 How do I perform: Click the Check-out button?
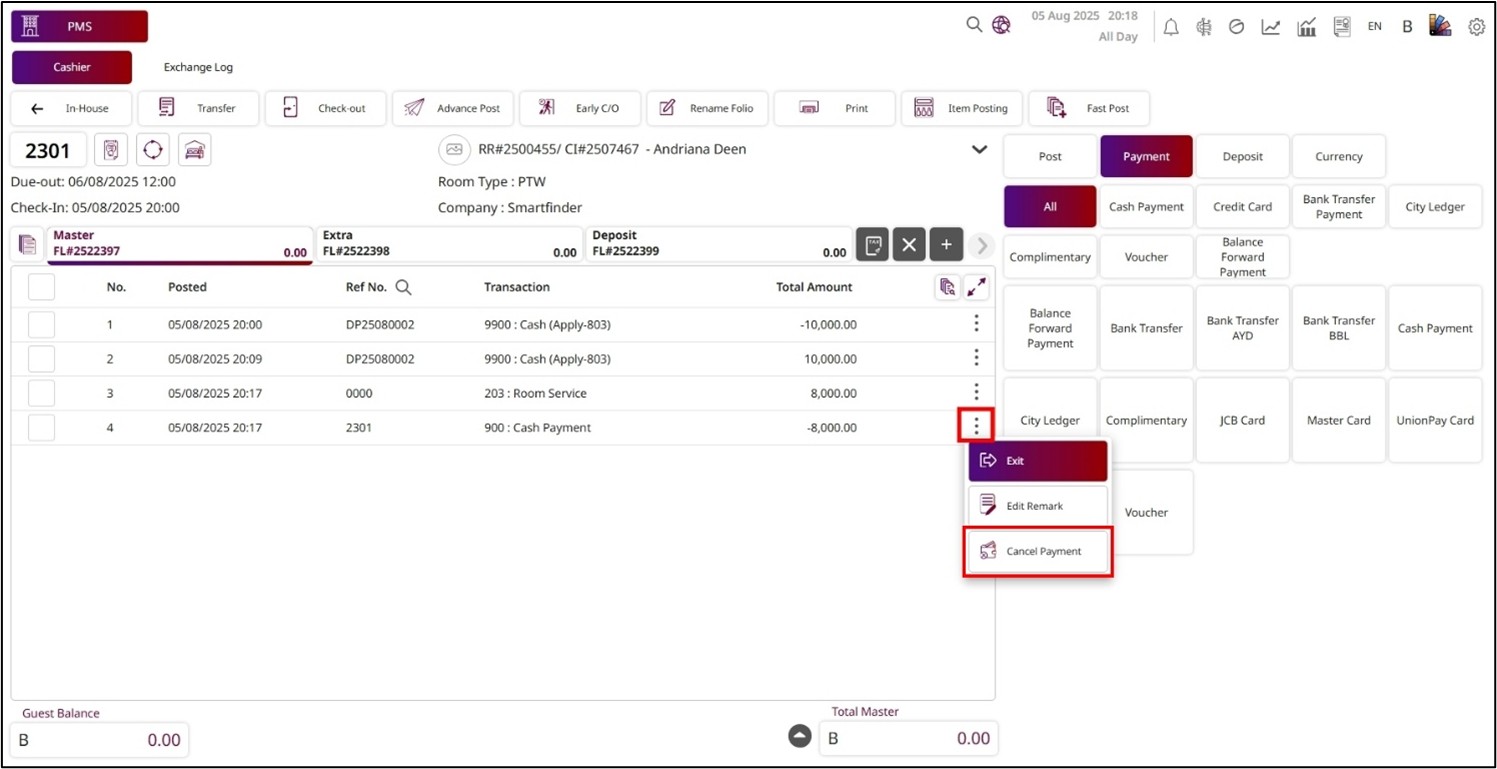[326, 108]
